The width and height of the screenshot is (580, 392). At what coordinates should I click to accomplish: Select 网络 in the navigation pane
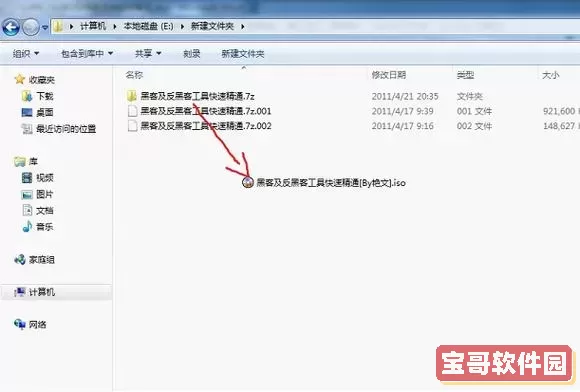coord(38,324)
